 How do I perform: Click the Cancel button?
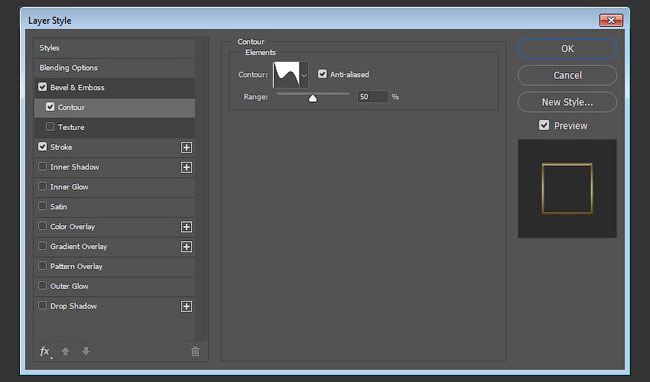tap(567, 75)
